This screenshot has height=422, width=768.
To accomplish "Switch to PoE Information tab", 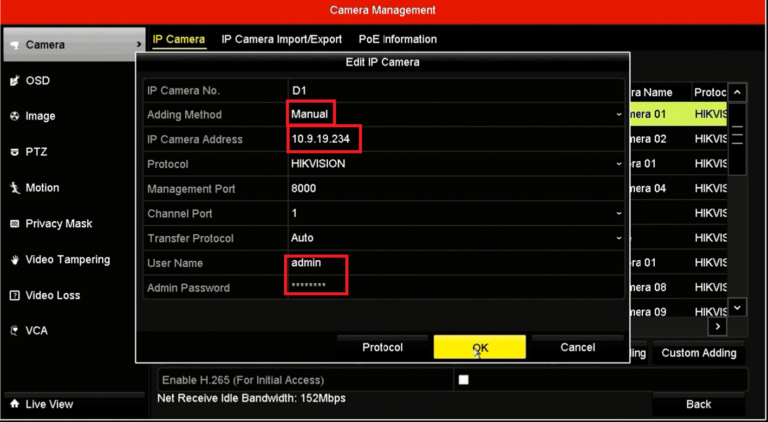I will pos(398,40).
